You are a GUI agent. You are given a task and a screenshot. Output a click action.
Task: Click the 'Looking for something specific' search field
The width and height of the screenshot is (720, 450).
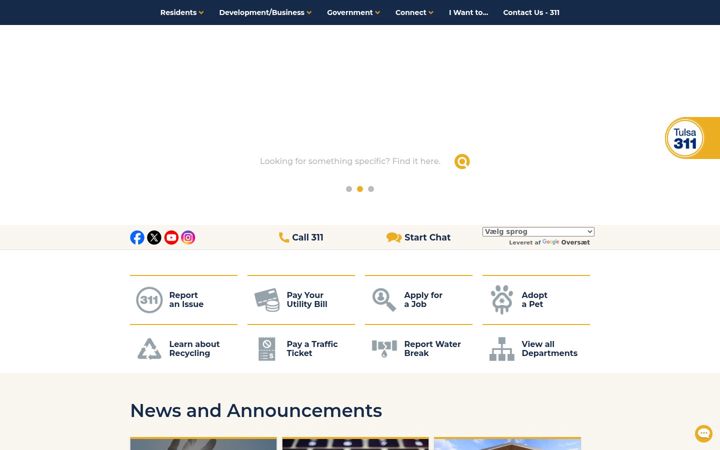(350, 161)
